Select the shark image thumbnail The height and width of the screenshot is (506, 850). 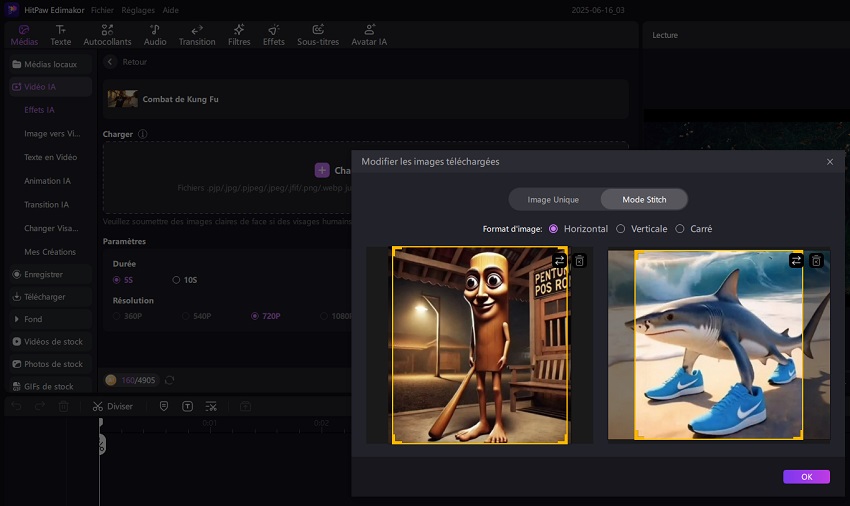pyautogui.click(x=718, y=345)
